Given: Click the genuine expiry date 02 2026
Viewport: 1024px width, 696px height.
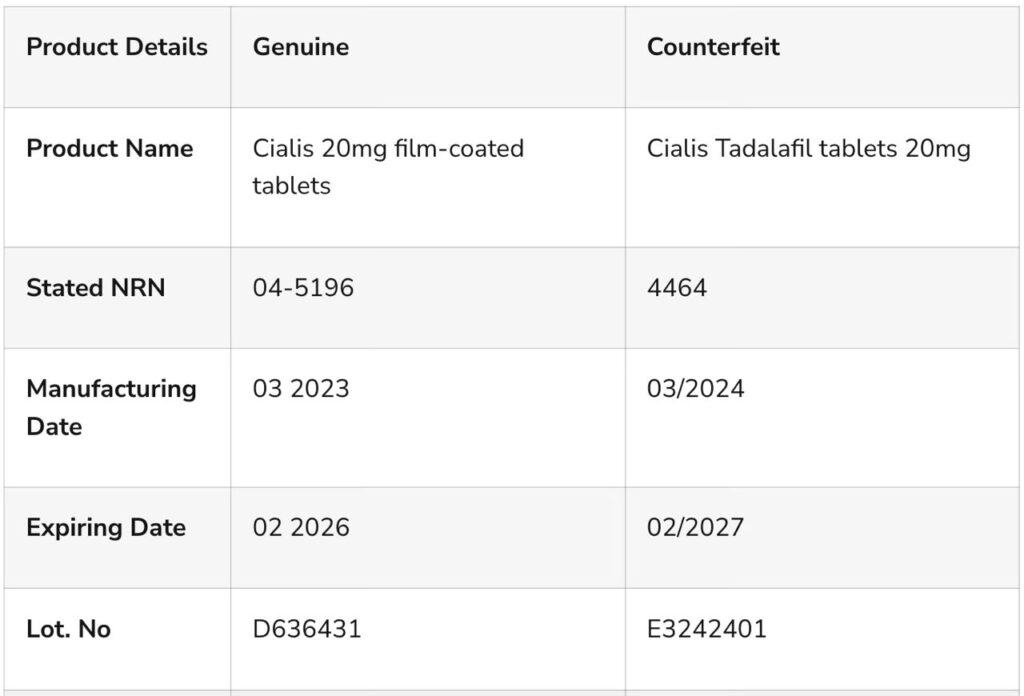Looking at the screenshot, I should point(300,528).
